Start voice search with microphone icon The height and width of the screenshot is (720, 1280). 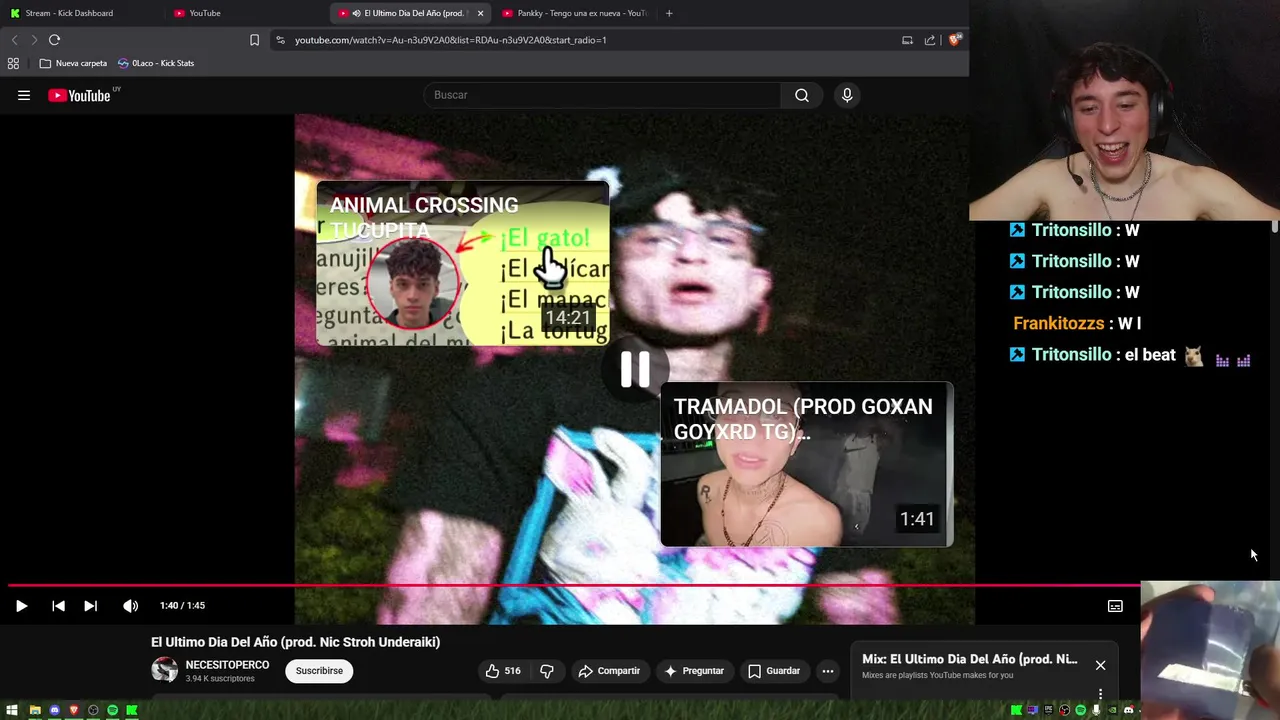coord(847,95)
